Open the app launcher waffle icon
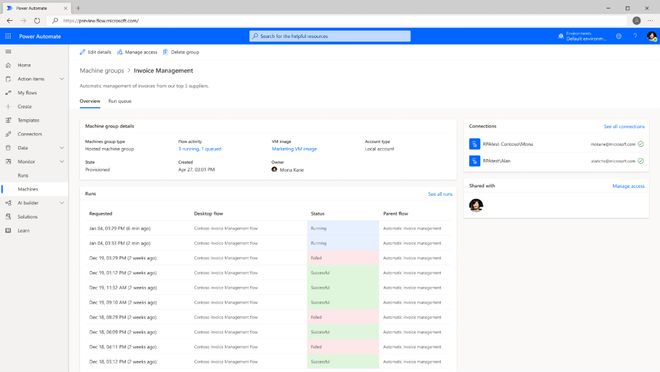Viewport: 660px width, 372px height. 8,36
